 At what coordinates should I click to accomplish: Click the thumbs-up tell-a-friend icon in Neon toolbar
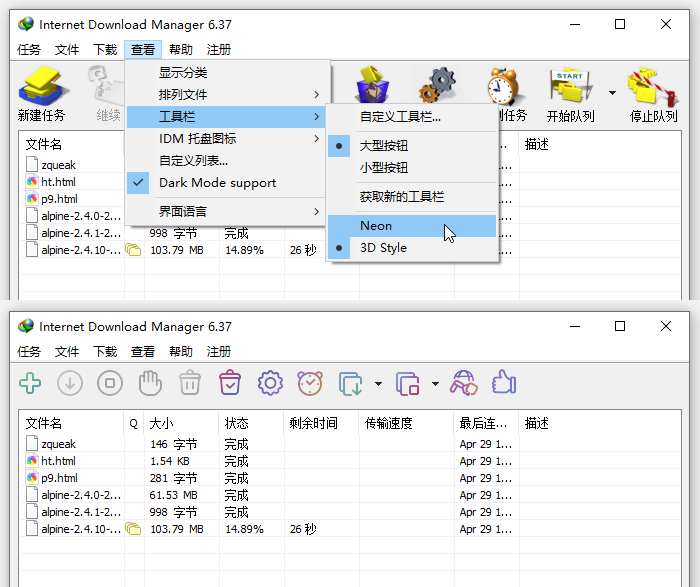click(x=504, y=382)
